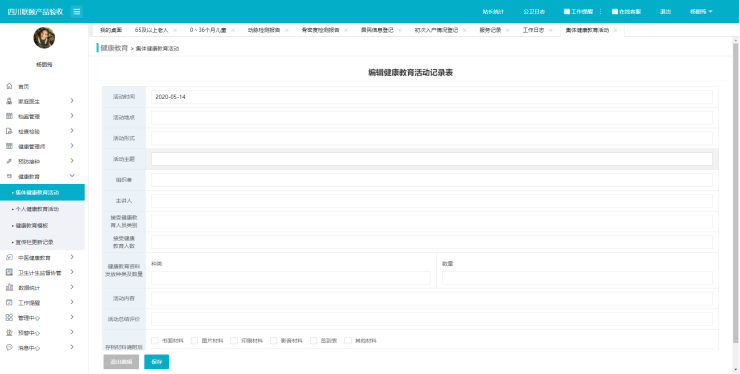This screenshot has height=374, width=740.
Task: Click the 退出 logout link
Action: pos(665,12)
